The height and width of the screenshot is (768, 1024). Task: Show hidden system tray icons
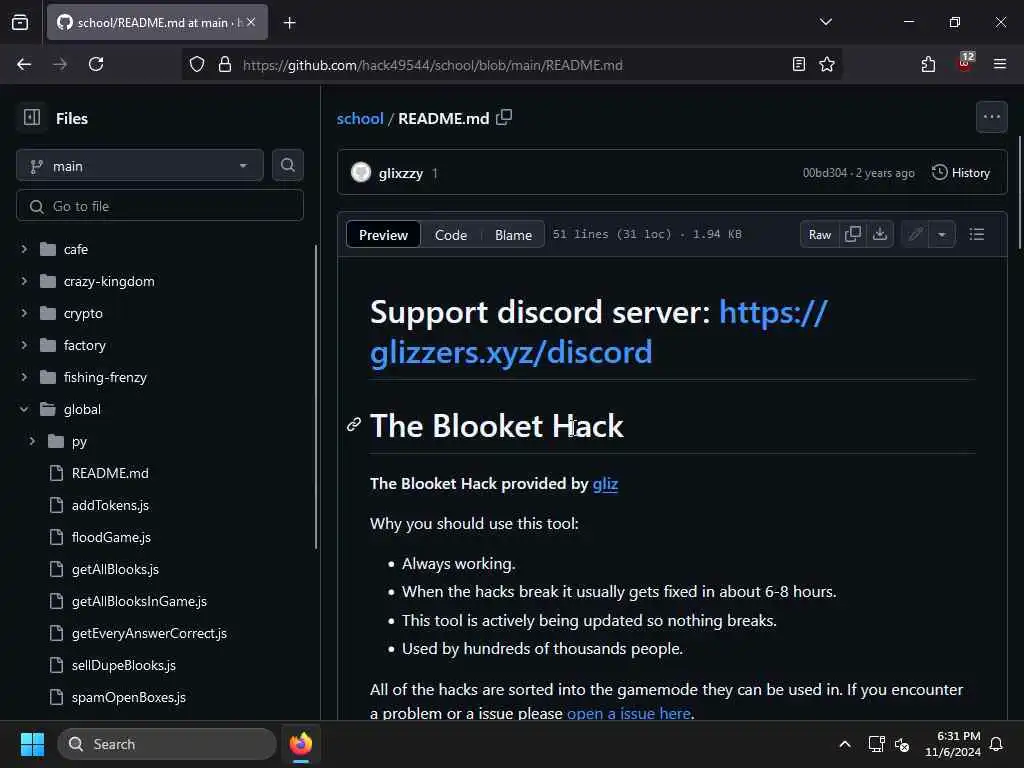click(844, 744)
